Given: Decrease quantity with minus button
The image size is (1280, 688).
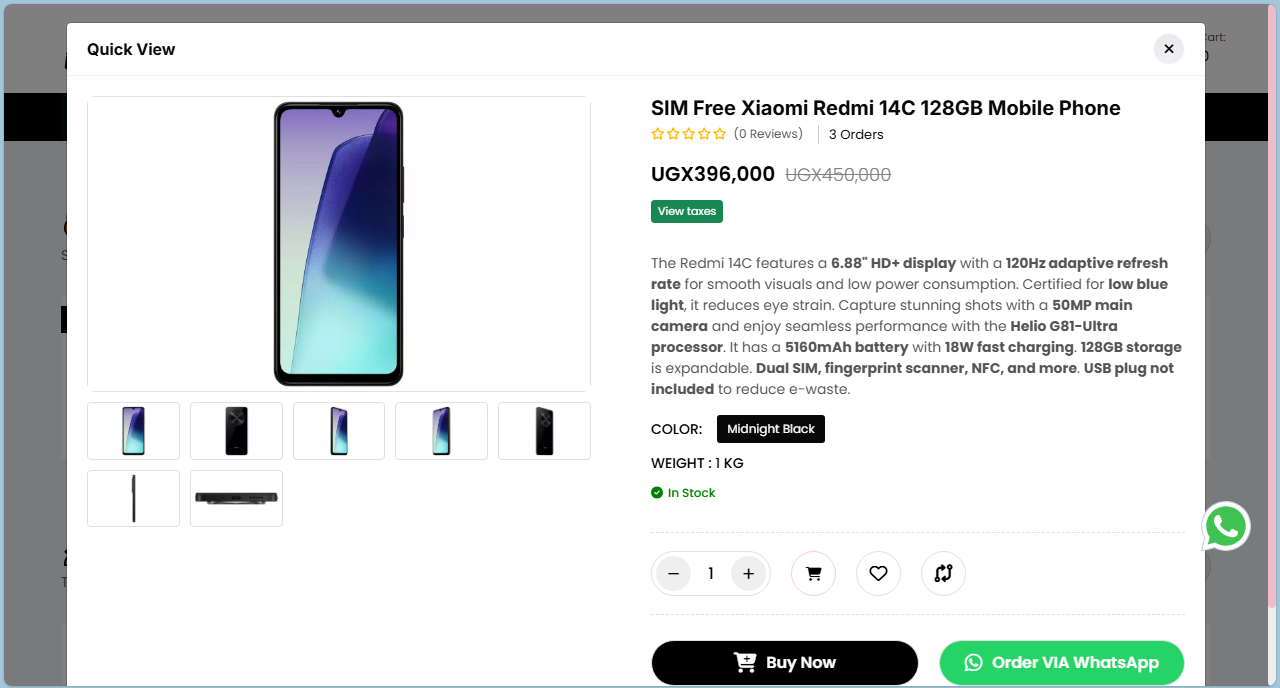Looking at the screenshot, I should click(674, 574).
